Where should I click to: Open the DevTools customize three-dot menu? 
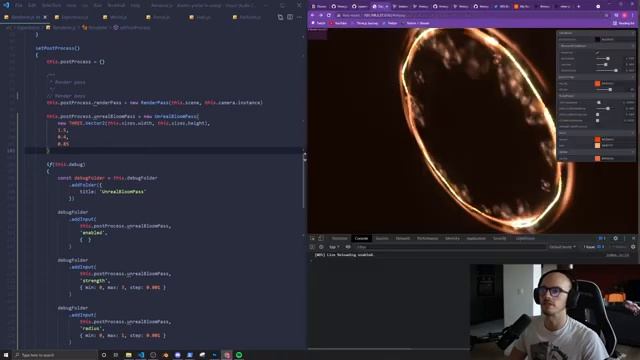tap(624, 238)
